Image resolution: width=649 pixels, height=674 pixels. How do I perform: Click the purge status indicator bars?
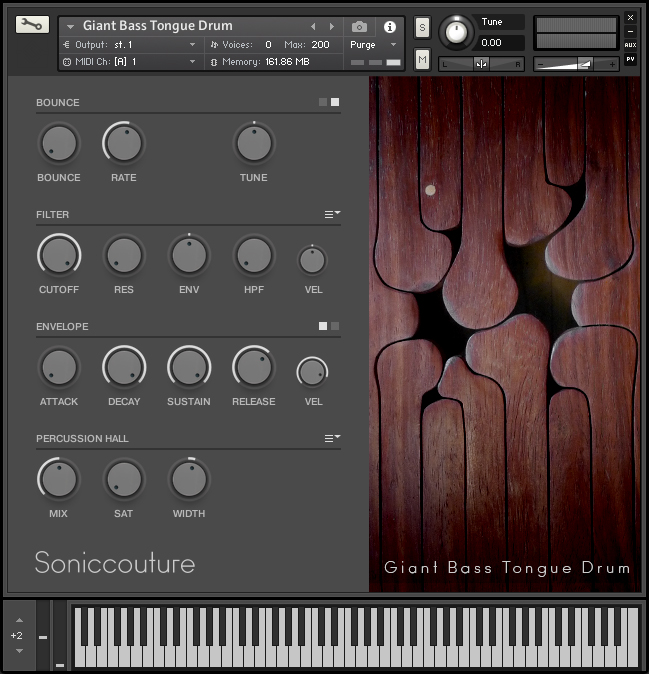pyautogui.click(x=375, y=62)
